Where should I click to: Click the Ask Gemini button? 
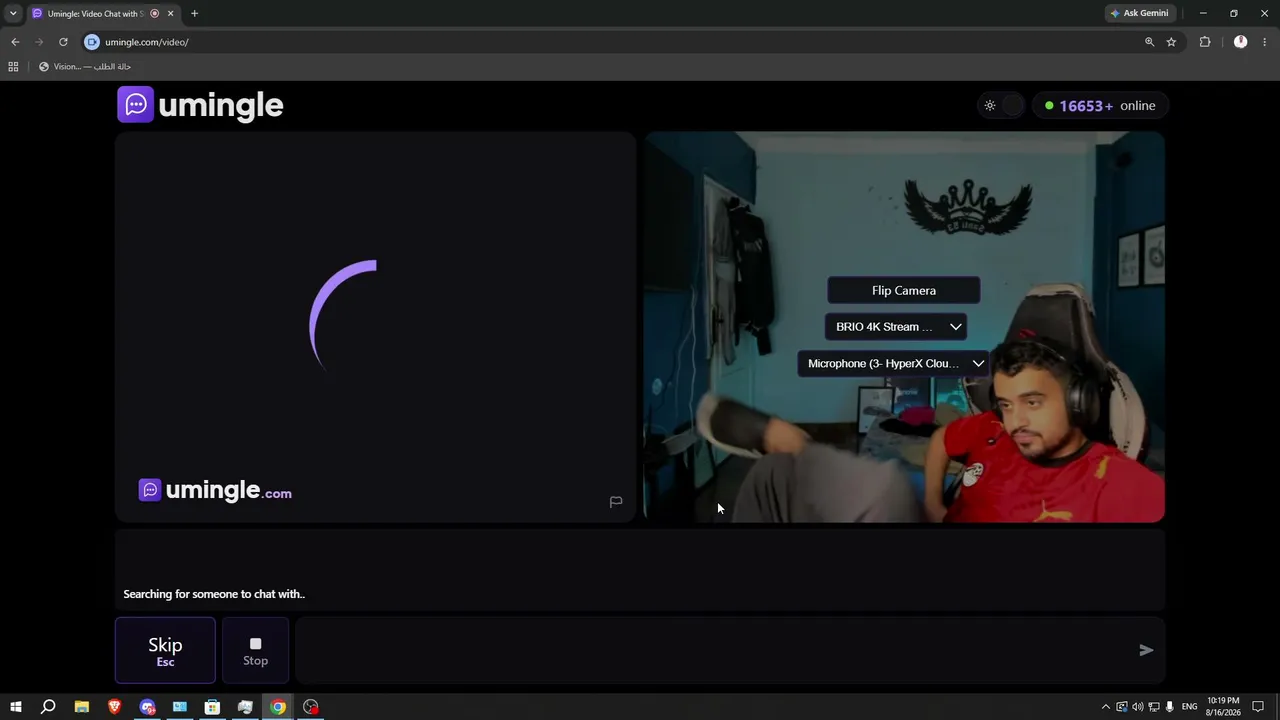(x=1139, y=13)
